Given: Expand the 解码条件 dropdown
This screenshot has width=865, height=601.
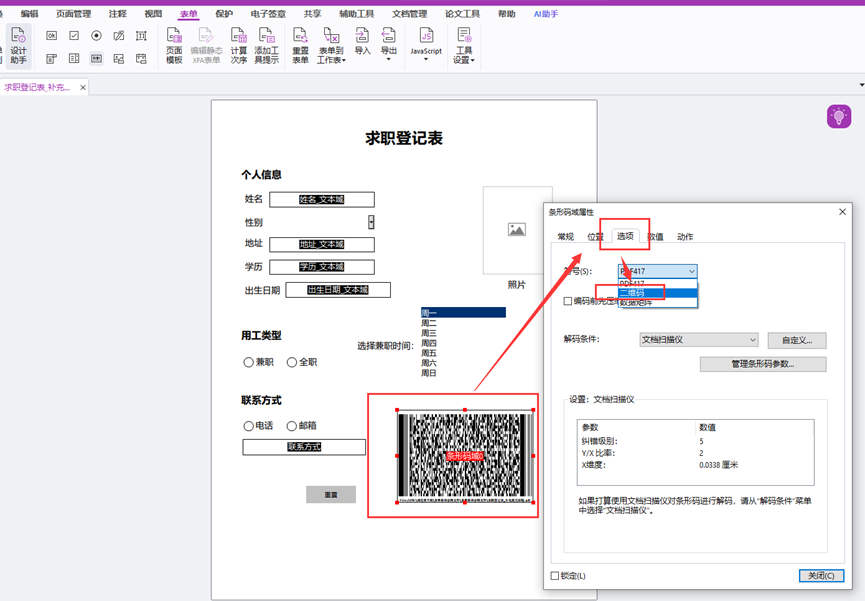Looking at the screenshot, I should point(698,340).
